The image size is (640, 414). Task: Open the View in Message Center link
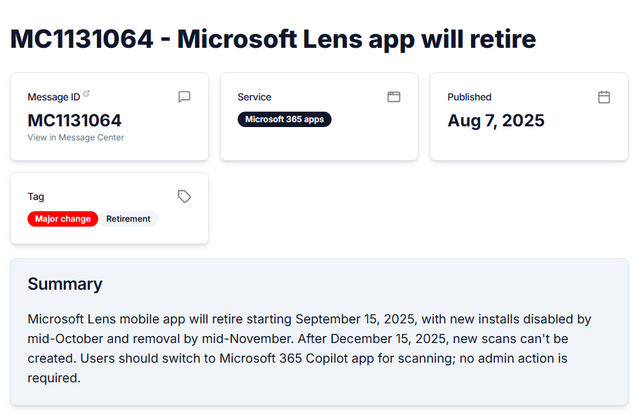[x=76, y=138]
